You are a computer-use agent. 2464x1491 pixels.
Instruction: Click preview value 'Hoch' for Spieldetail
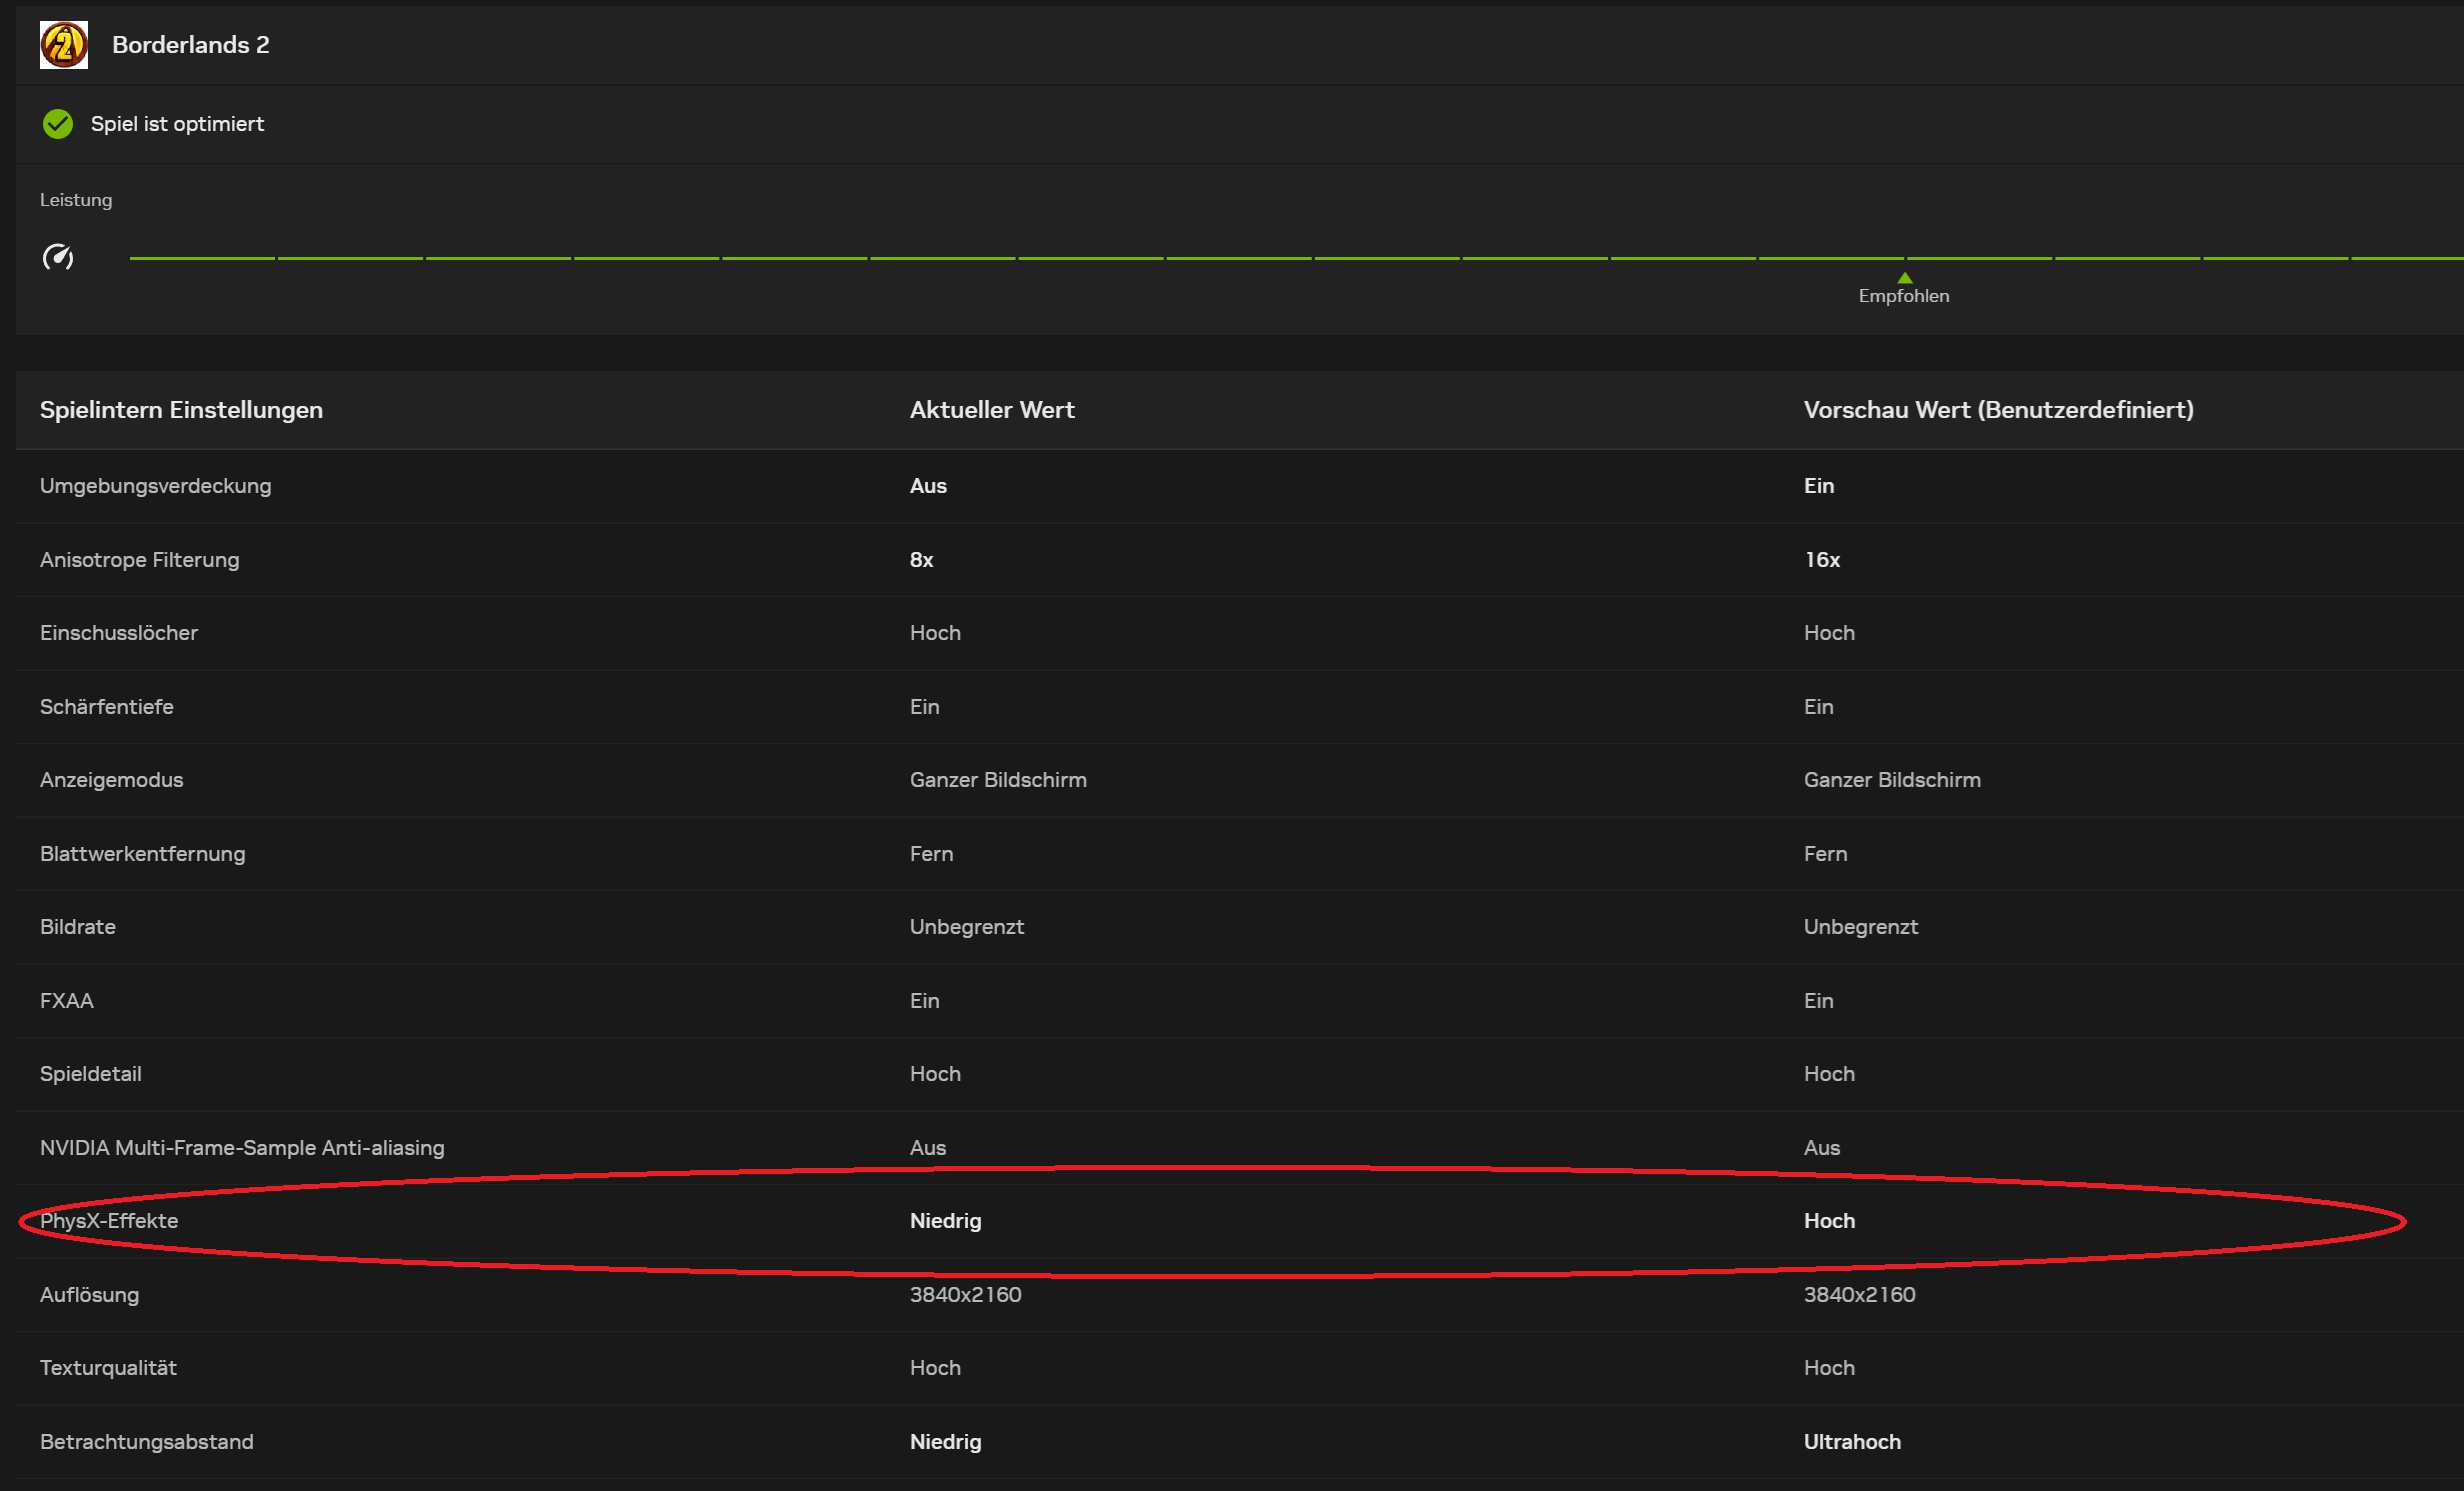pyautogui.click(x=1829, y=1074)
